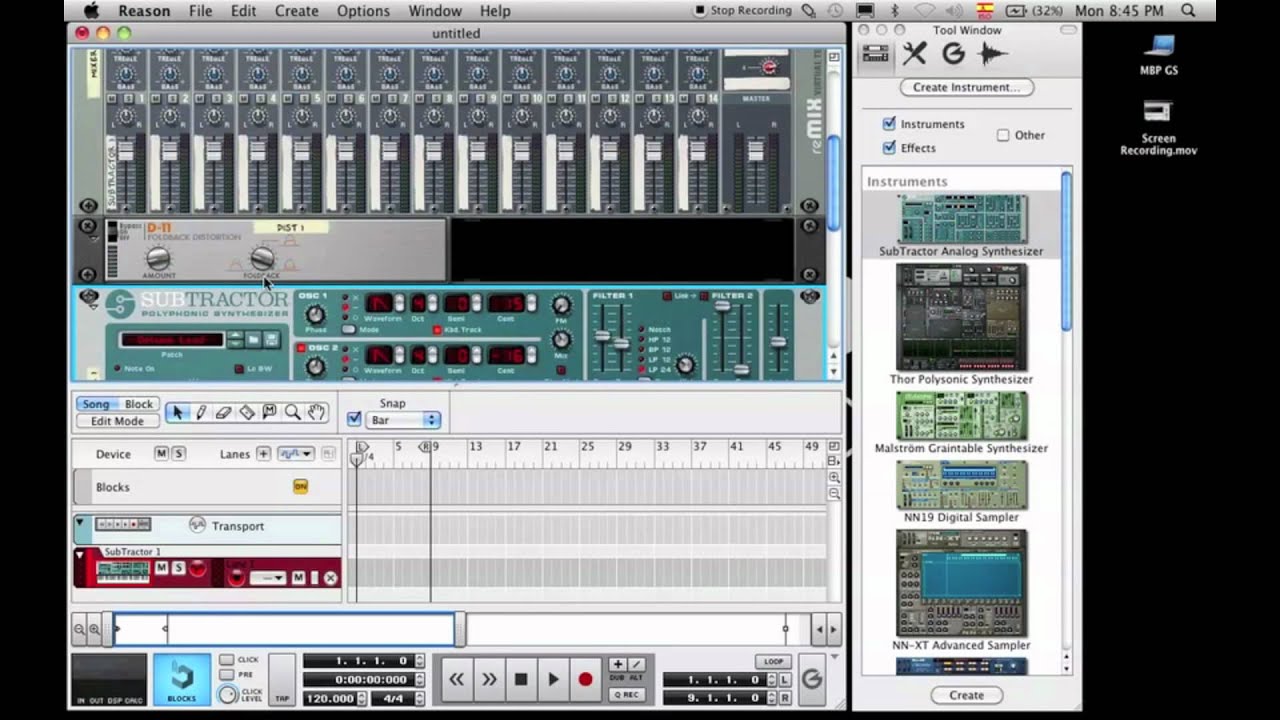Click the New Alt pencil button in transport

(635, 664)
